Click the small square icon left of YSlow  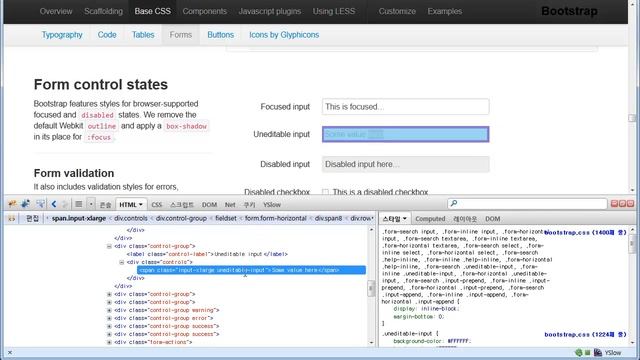[x=587, y=352]
